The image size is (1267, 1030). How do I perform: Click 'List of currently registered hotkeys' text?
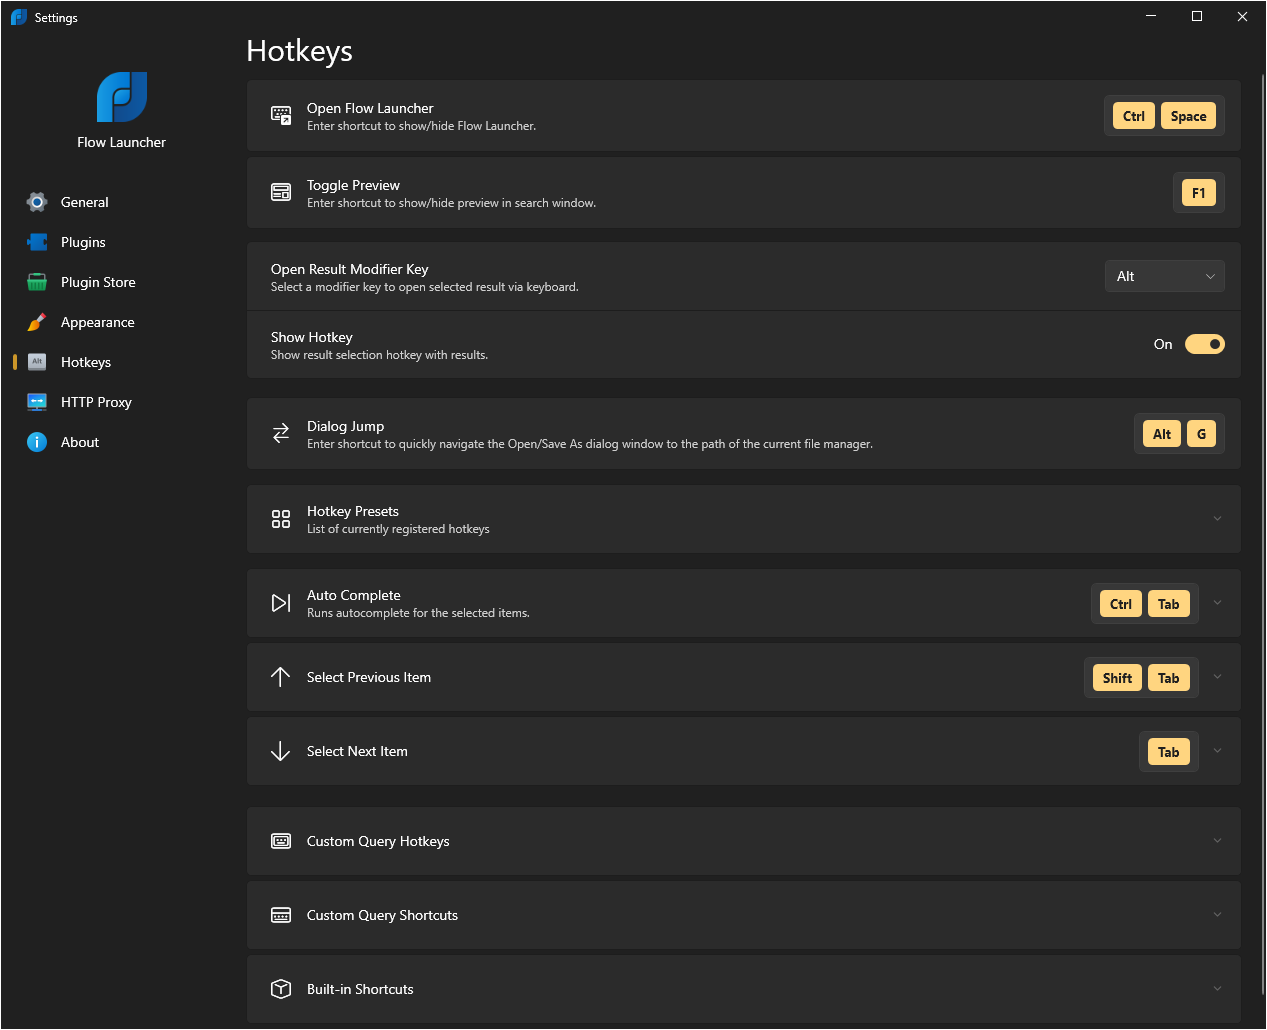[398, 529]
